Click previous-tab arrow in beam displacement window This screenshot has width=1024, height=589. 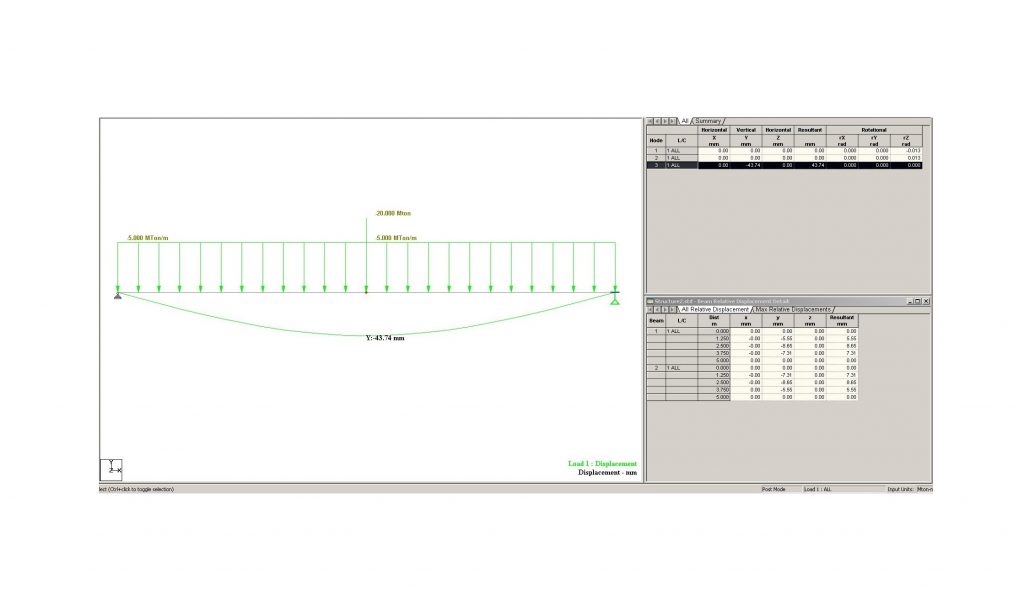[x=658, y=309]
